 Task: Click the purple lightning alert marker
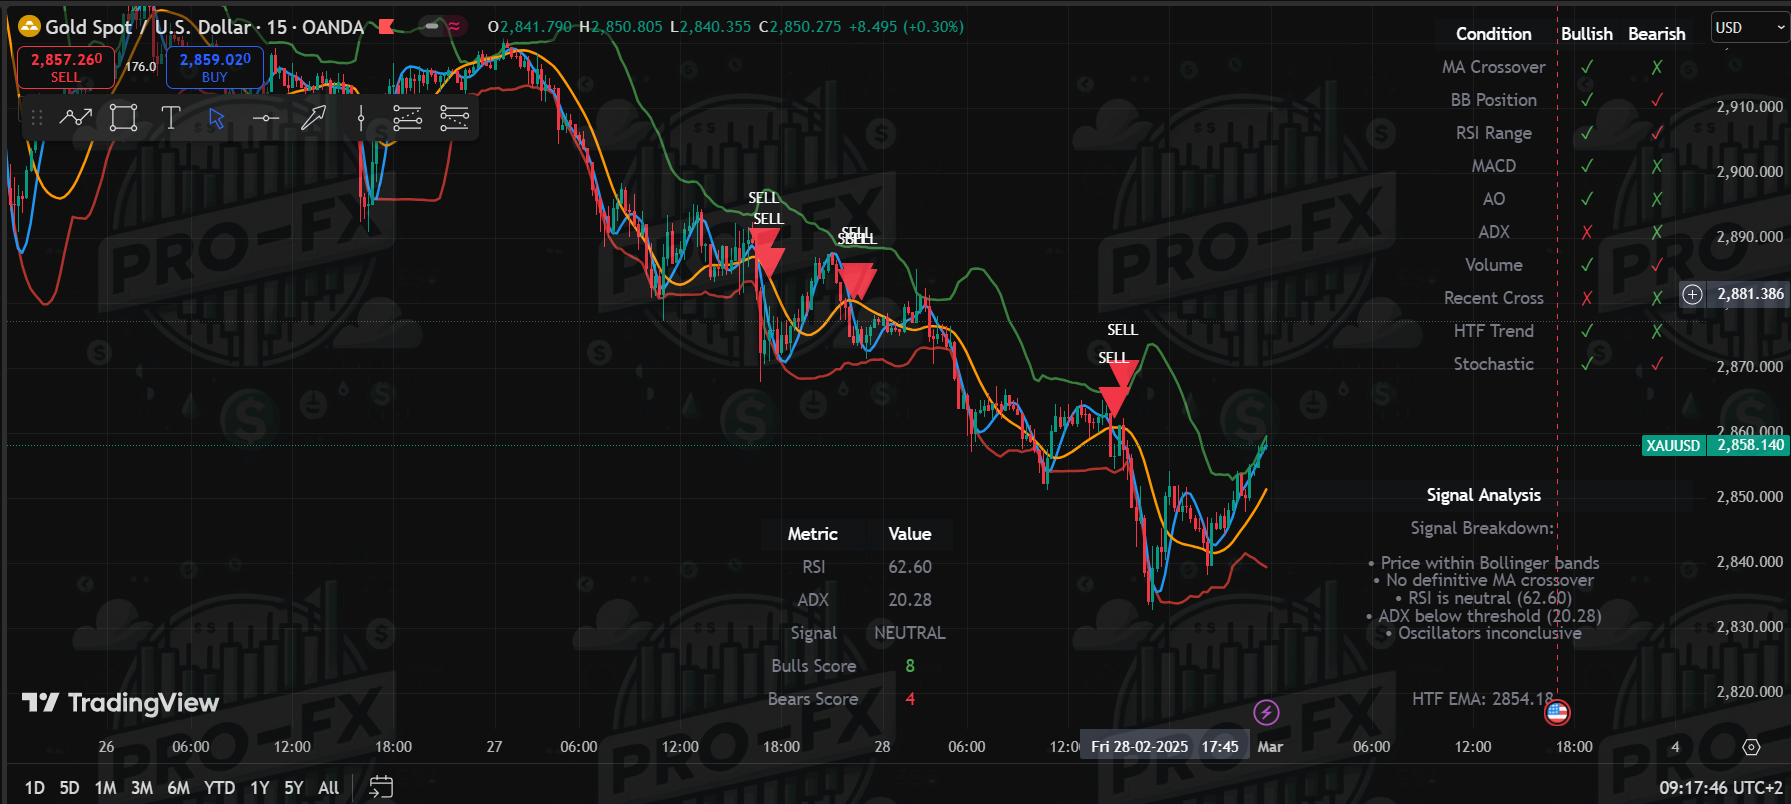tap(1267, 712)
